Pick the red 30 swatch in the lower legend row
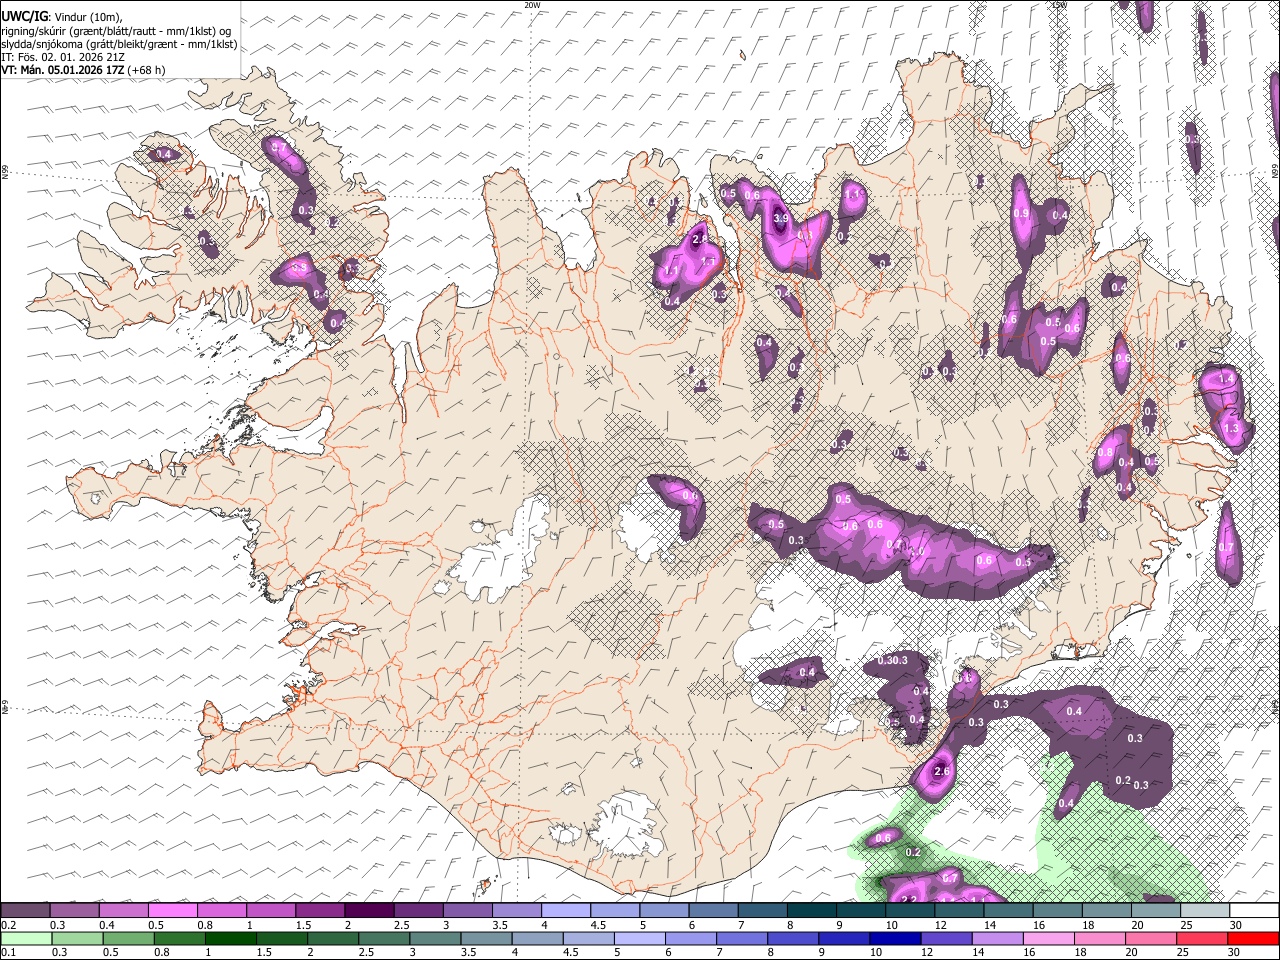1280x960 pixels. click(1253, 938)
